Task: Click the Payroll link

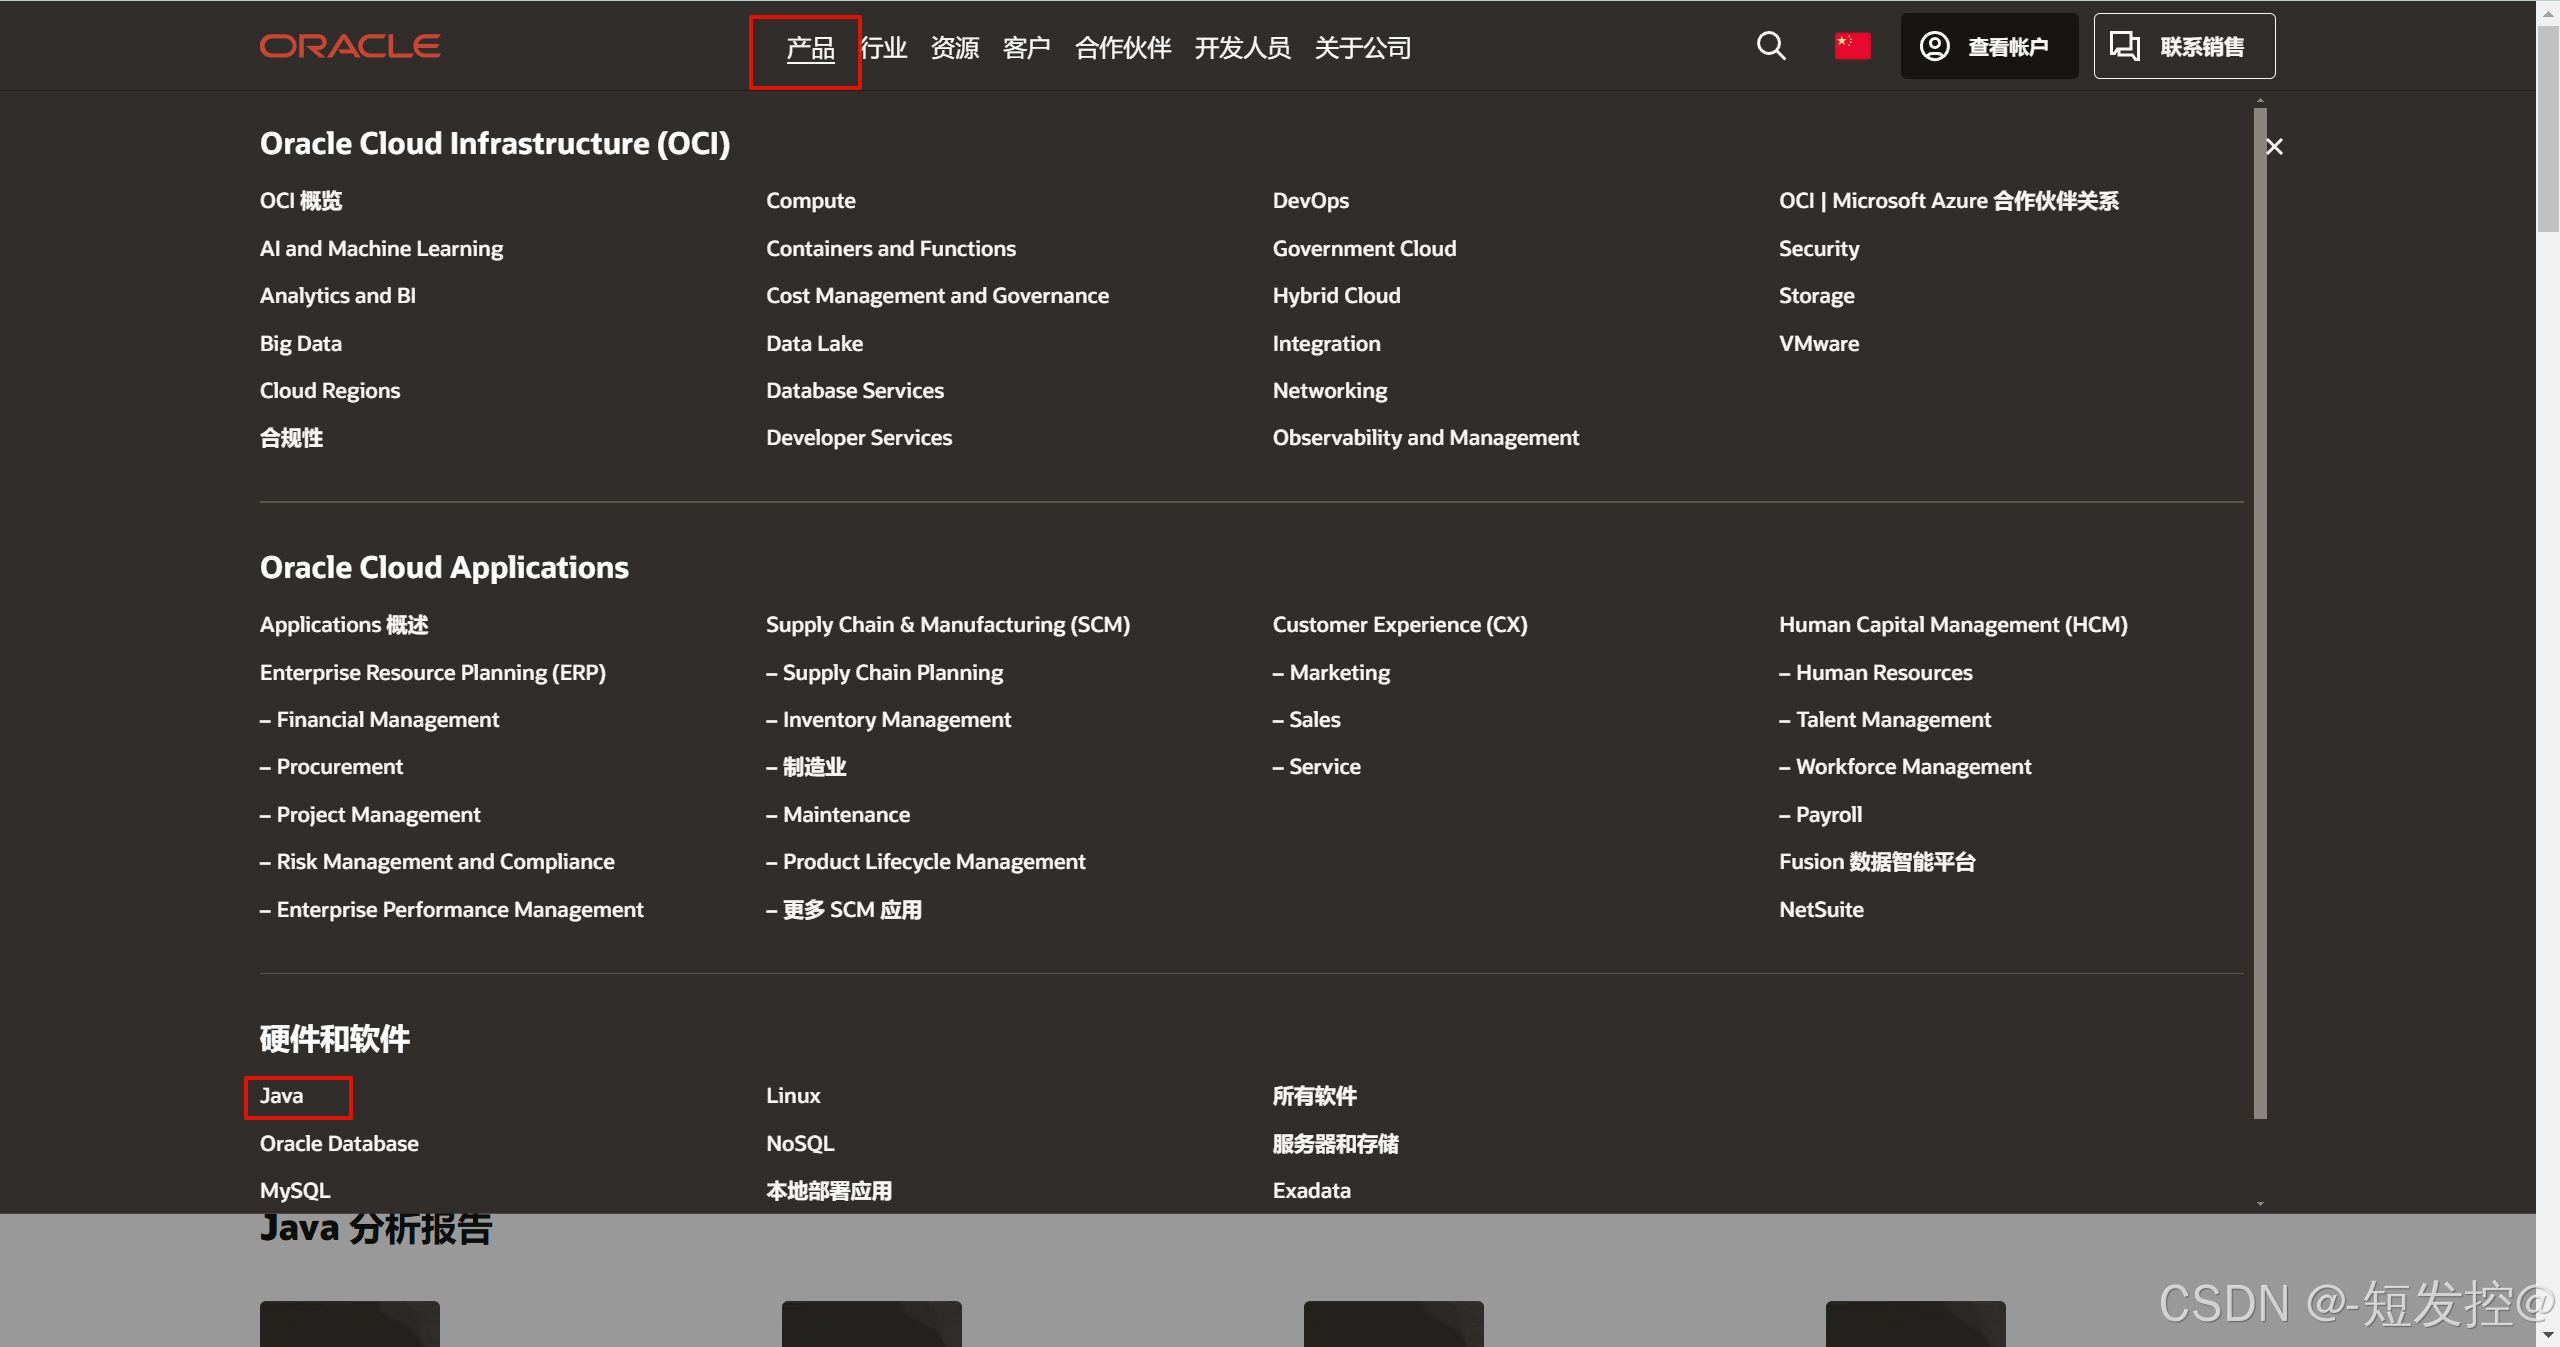Action: [1820, 815]
